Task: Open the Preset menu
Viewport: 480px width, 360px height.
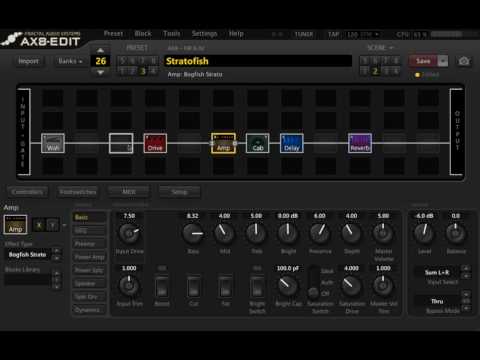Action: tap(113, 34)
